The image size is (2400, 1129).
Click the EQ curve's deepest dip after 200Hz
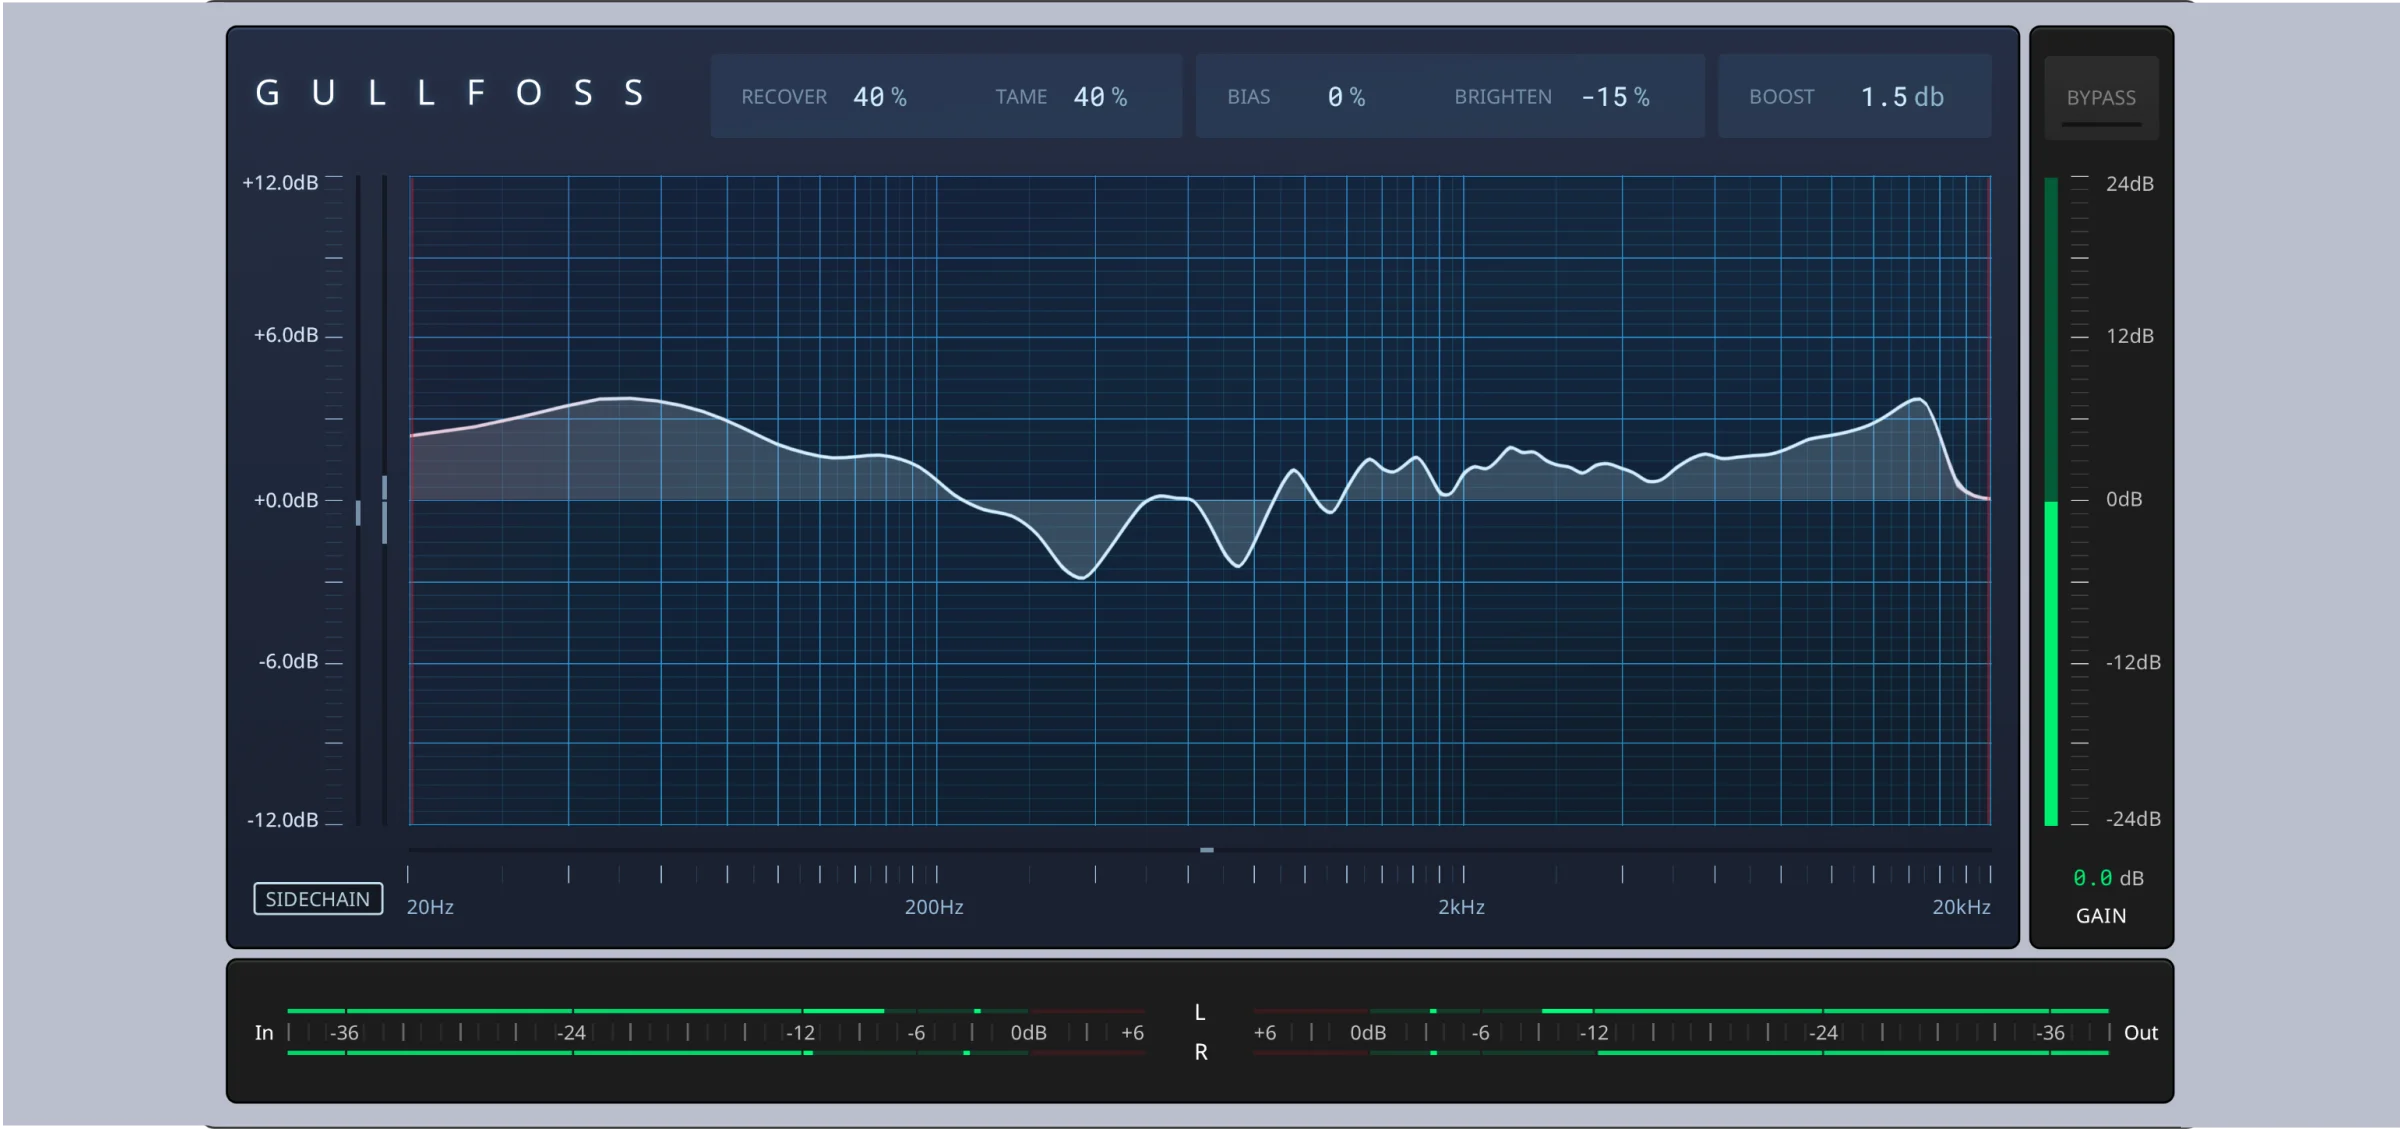click(1081, 577)
